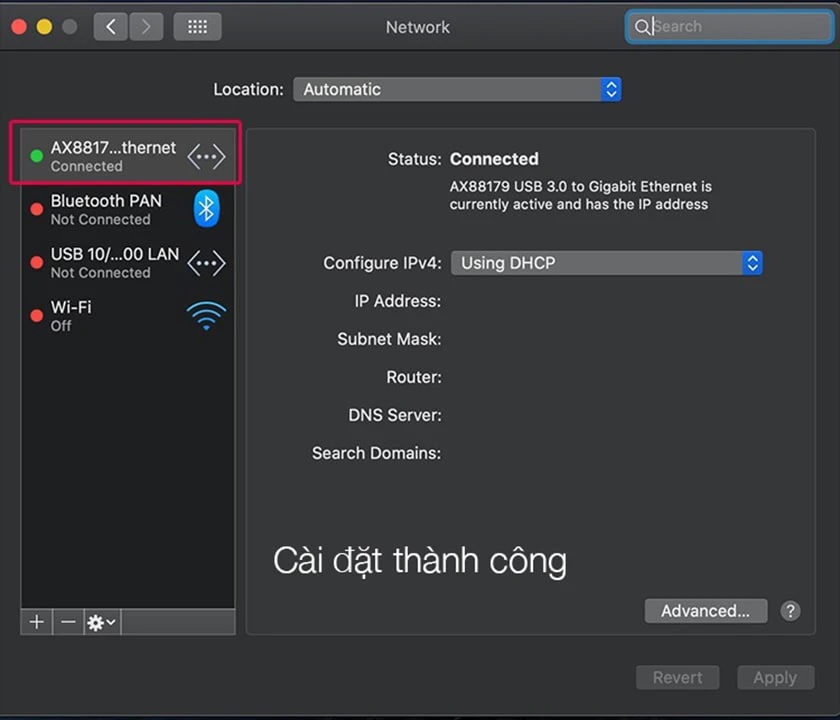Click the Bluetooth icon in the sidebar
The image size is (840, 720).
(206, 209)
